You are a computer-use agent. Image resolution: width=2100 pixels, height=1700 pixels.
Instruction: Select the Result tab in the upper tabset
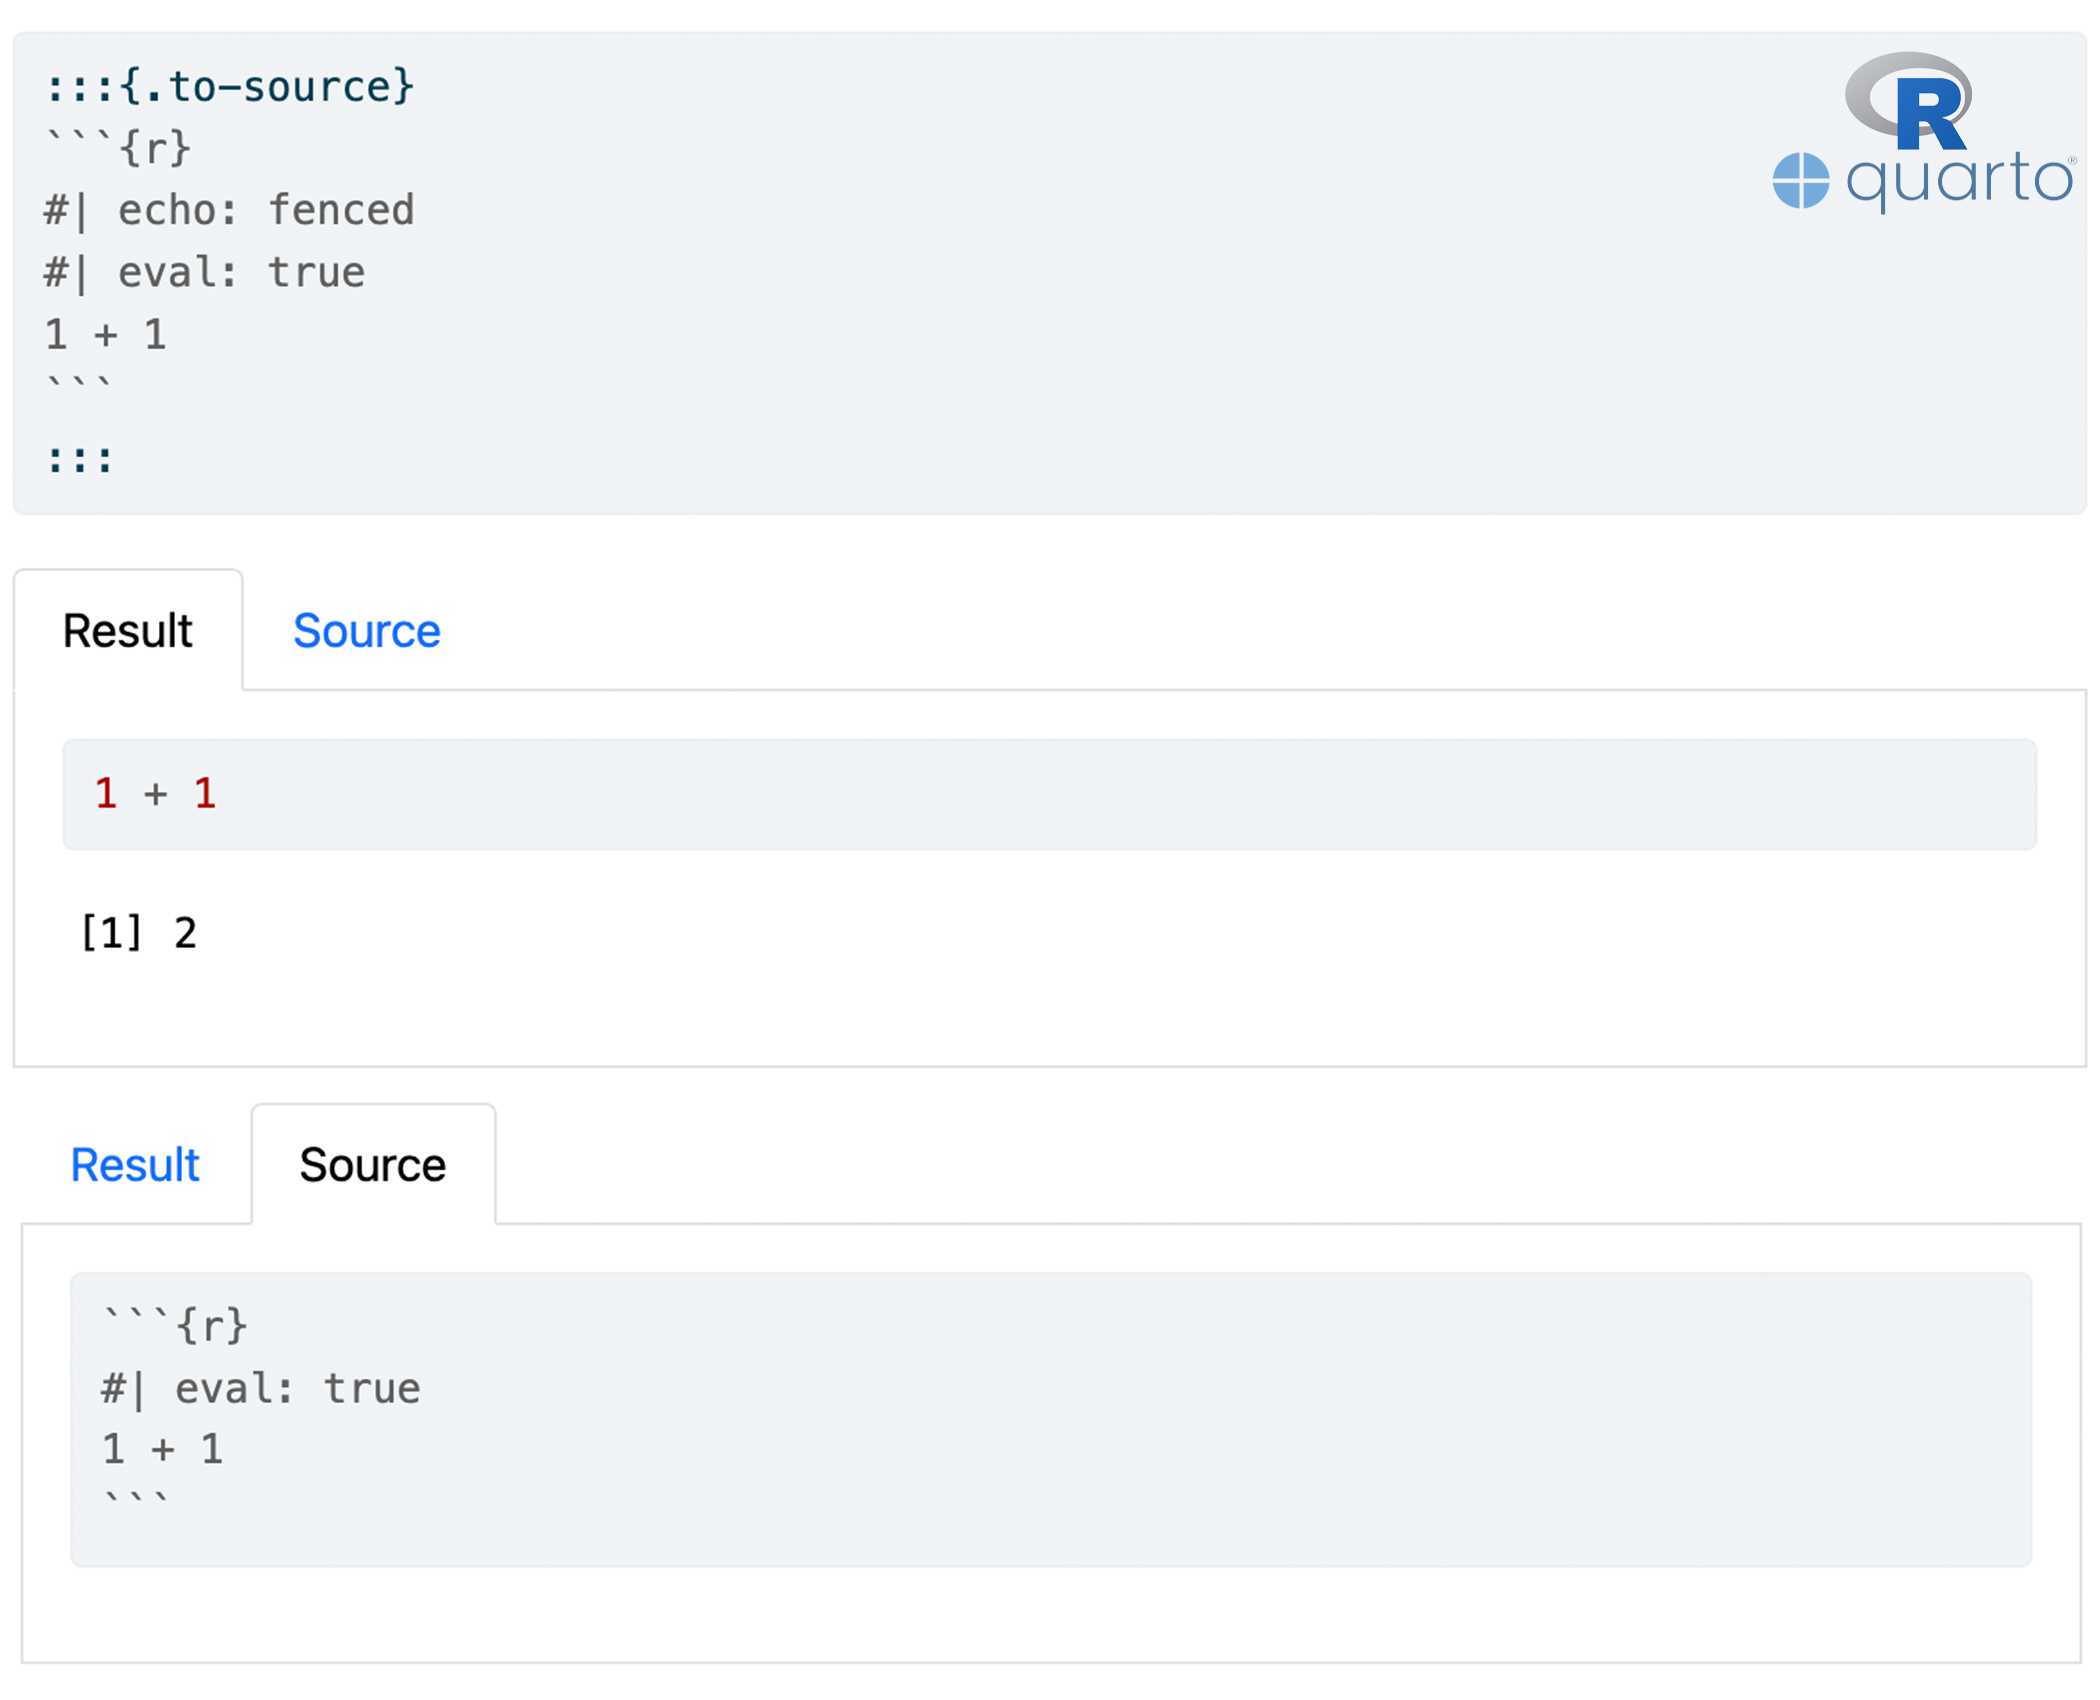click(x=127, y=631)
